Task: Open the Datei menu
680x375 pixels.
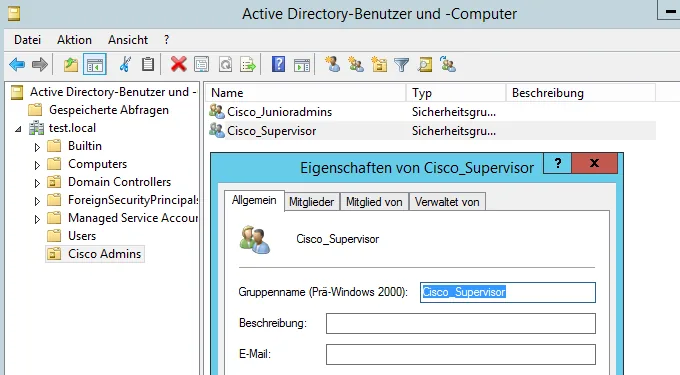Action: 27,40
